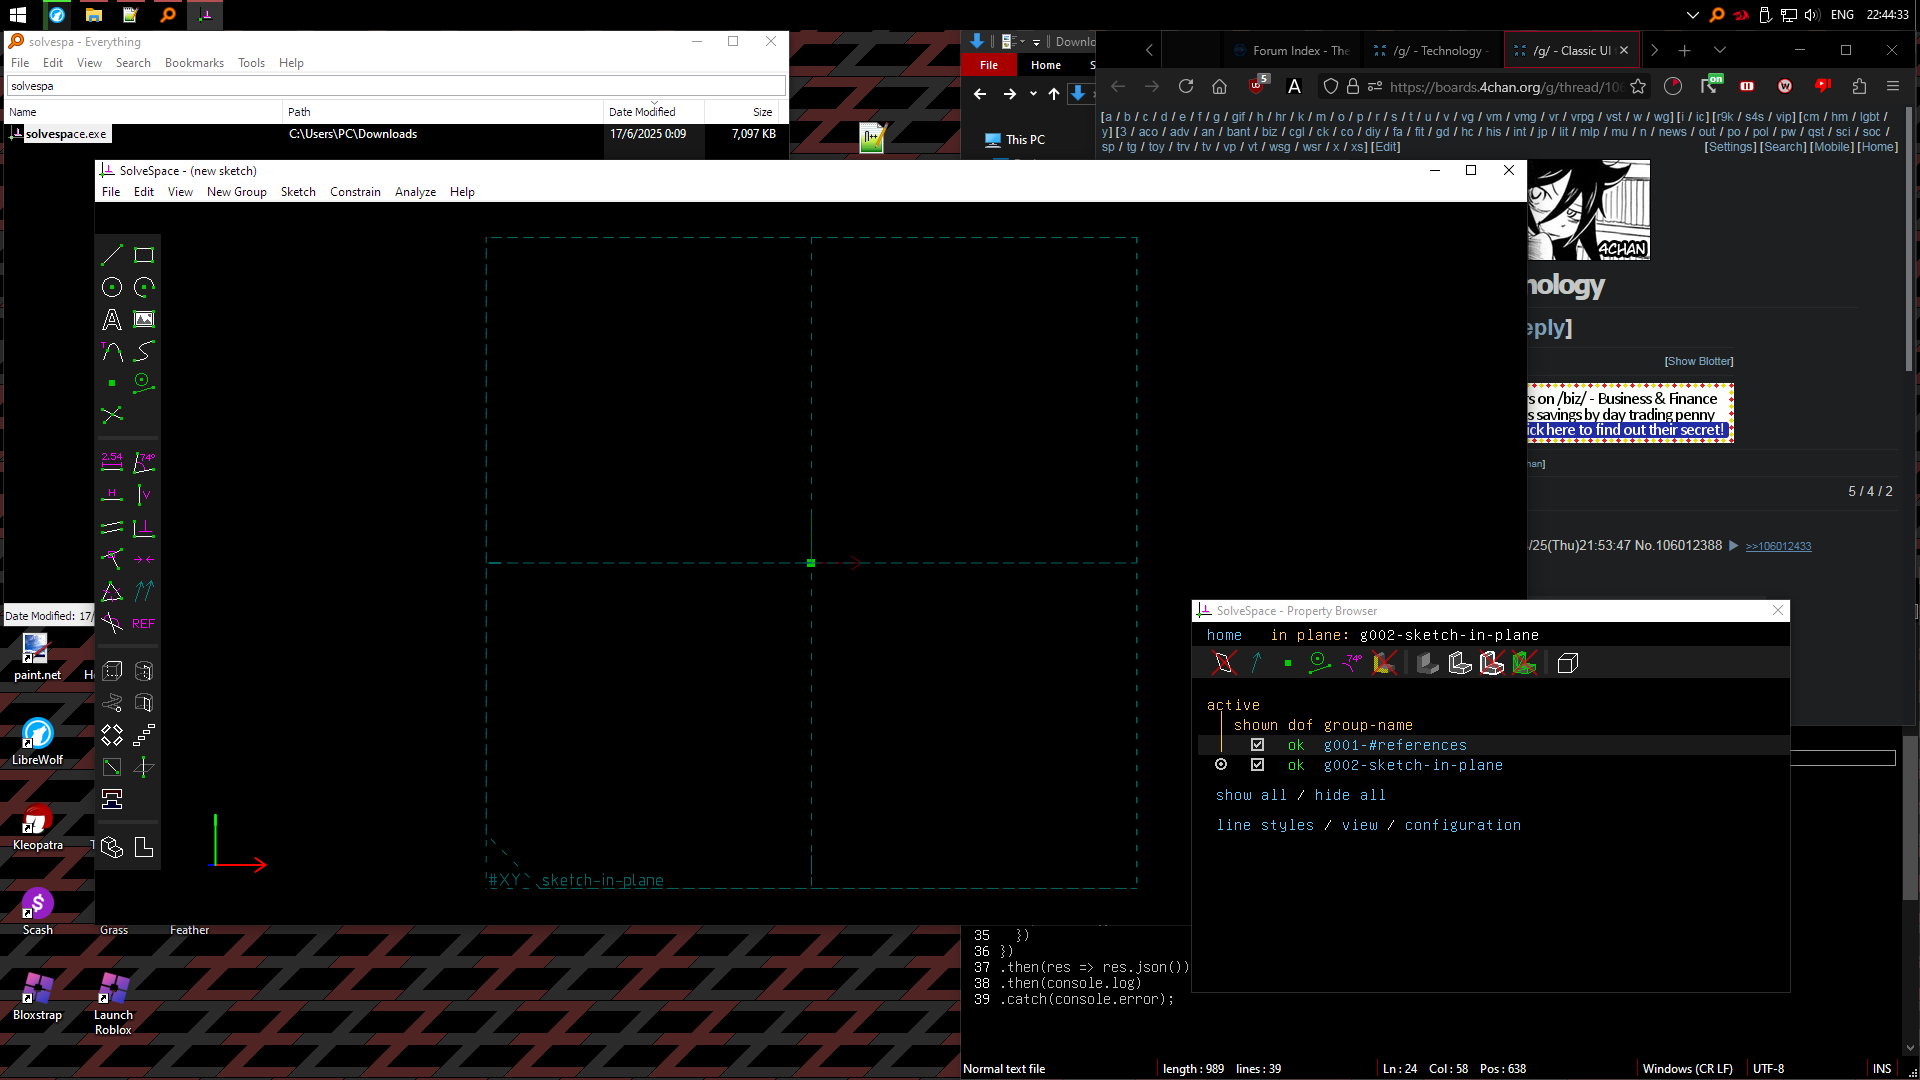
Task: Create a new lathe group
Action: 144,671
